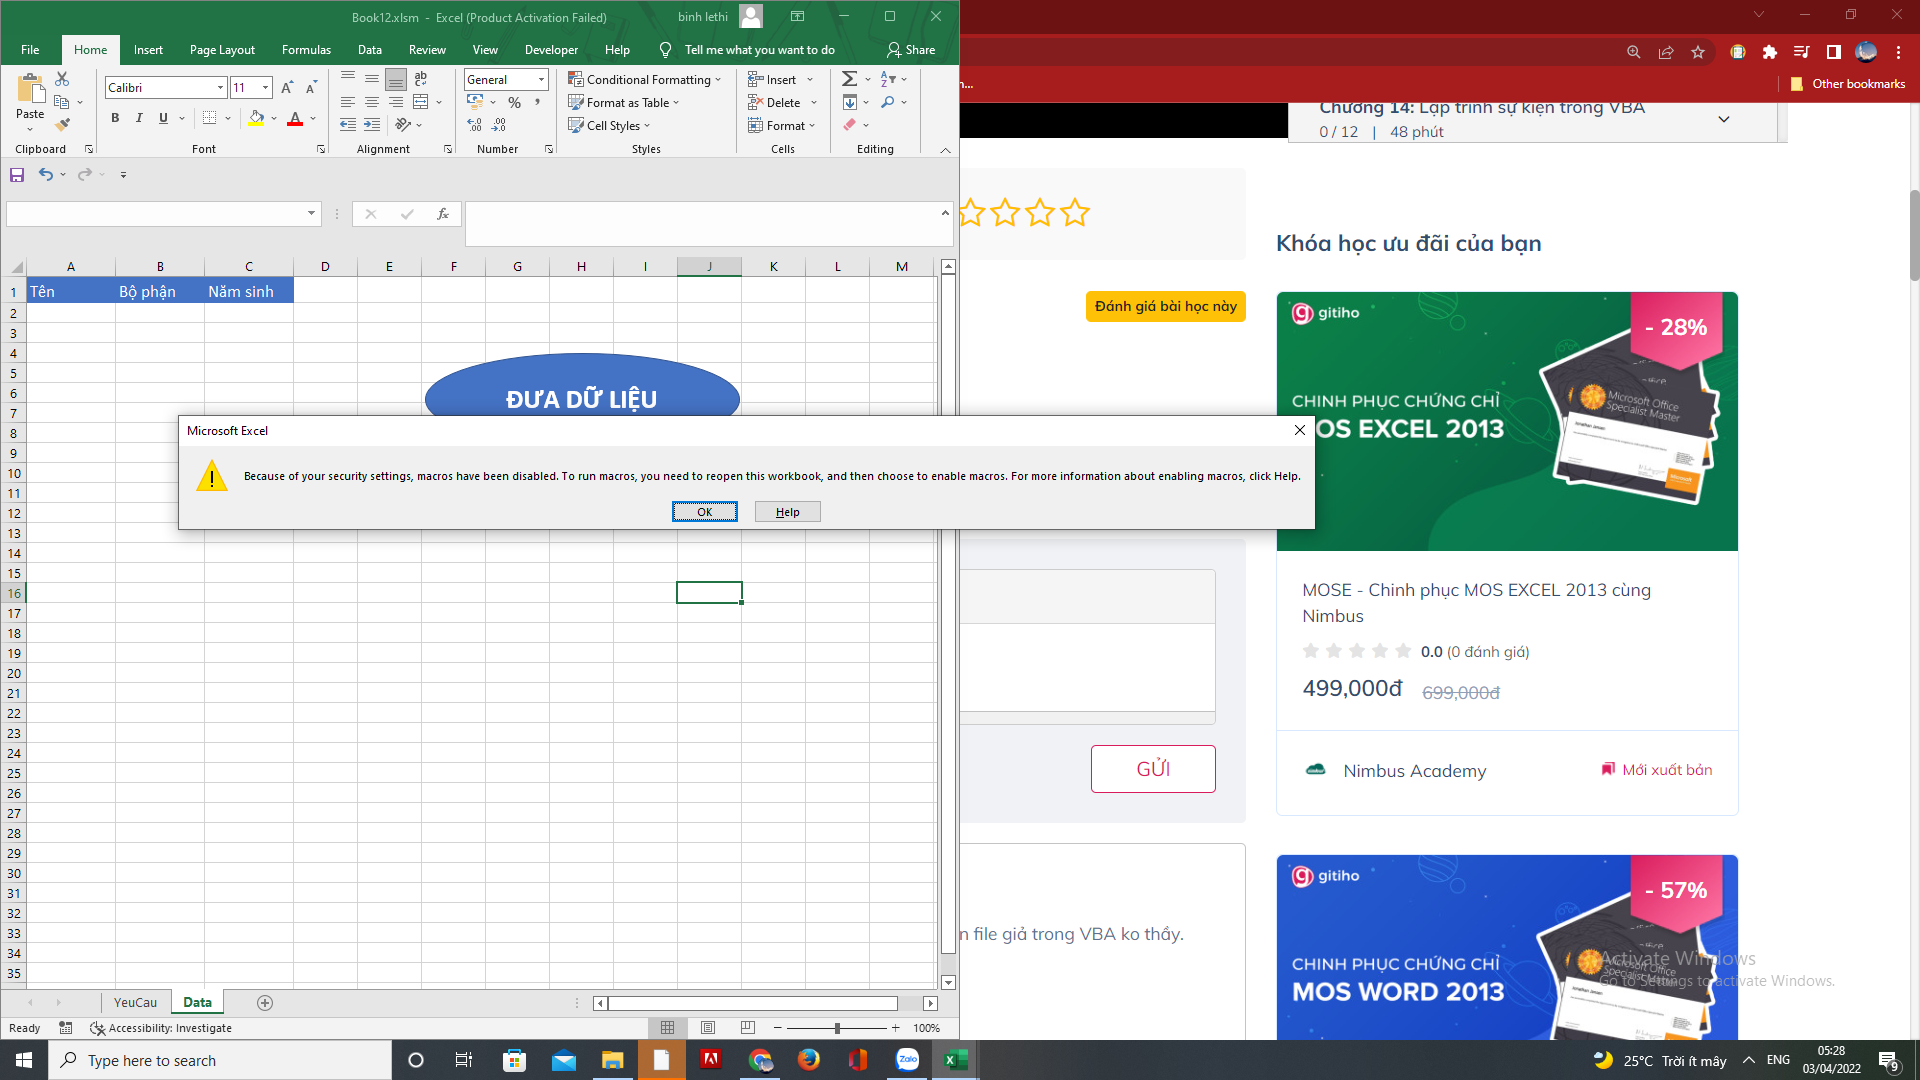Click the red Font Color icon

pyautogui.click(x=295, y=118)
